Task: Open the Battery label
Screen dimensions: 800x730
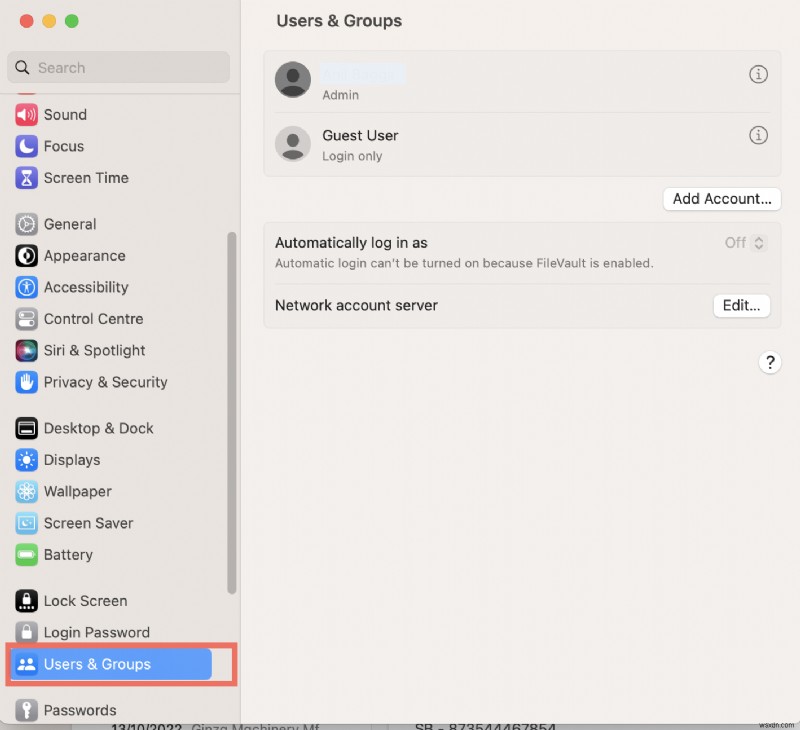Action: pyautogui.click(x=68, y=555)
